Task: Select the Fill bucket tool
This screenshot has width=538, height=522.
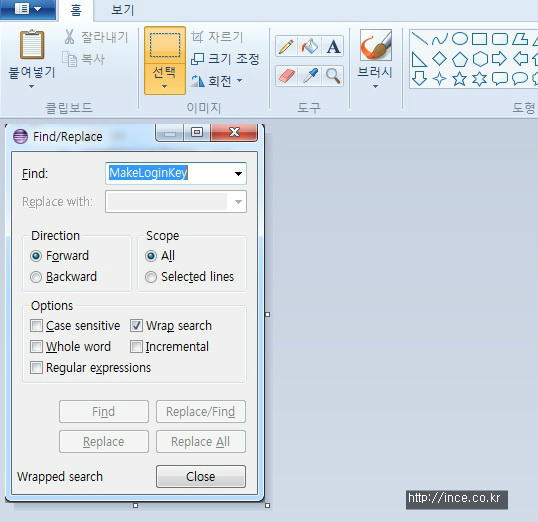Action: click(x=309, y=46)
